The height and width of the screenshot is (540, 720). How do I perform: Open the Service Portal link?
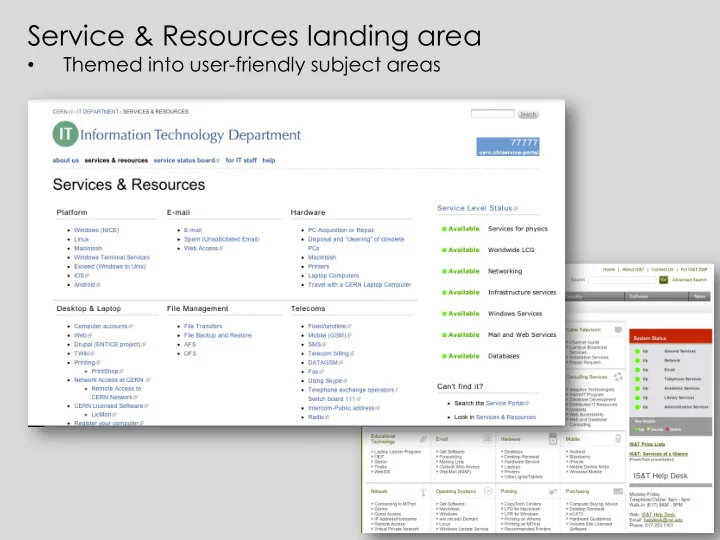pos(507,403)
